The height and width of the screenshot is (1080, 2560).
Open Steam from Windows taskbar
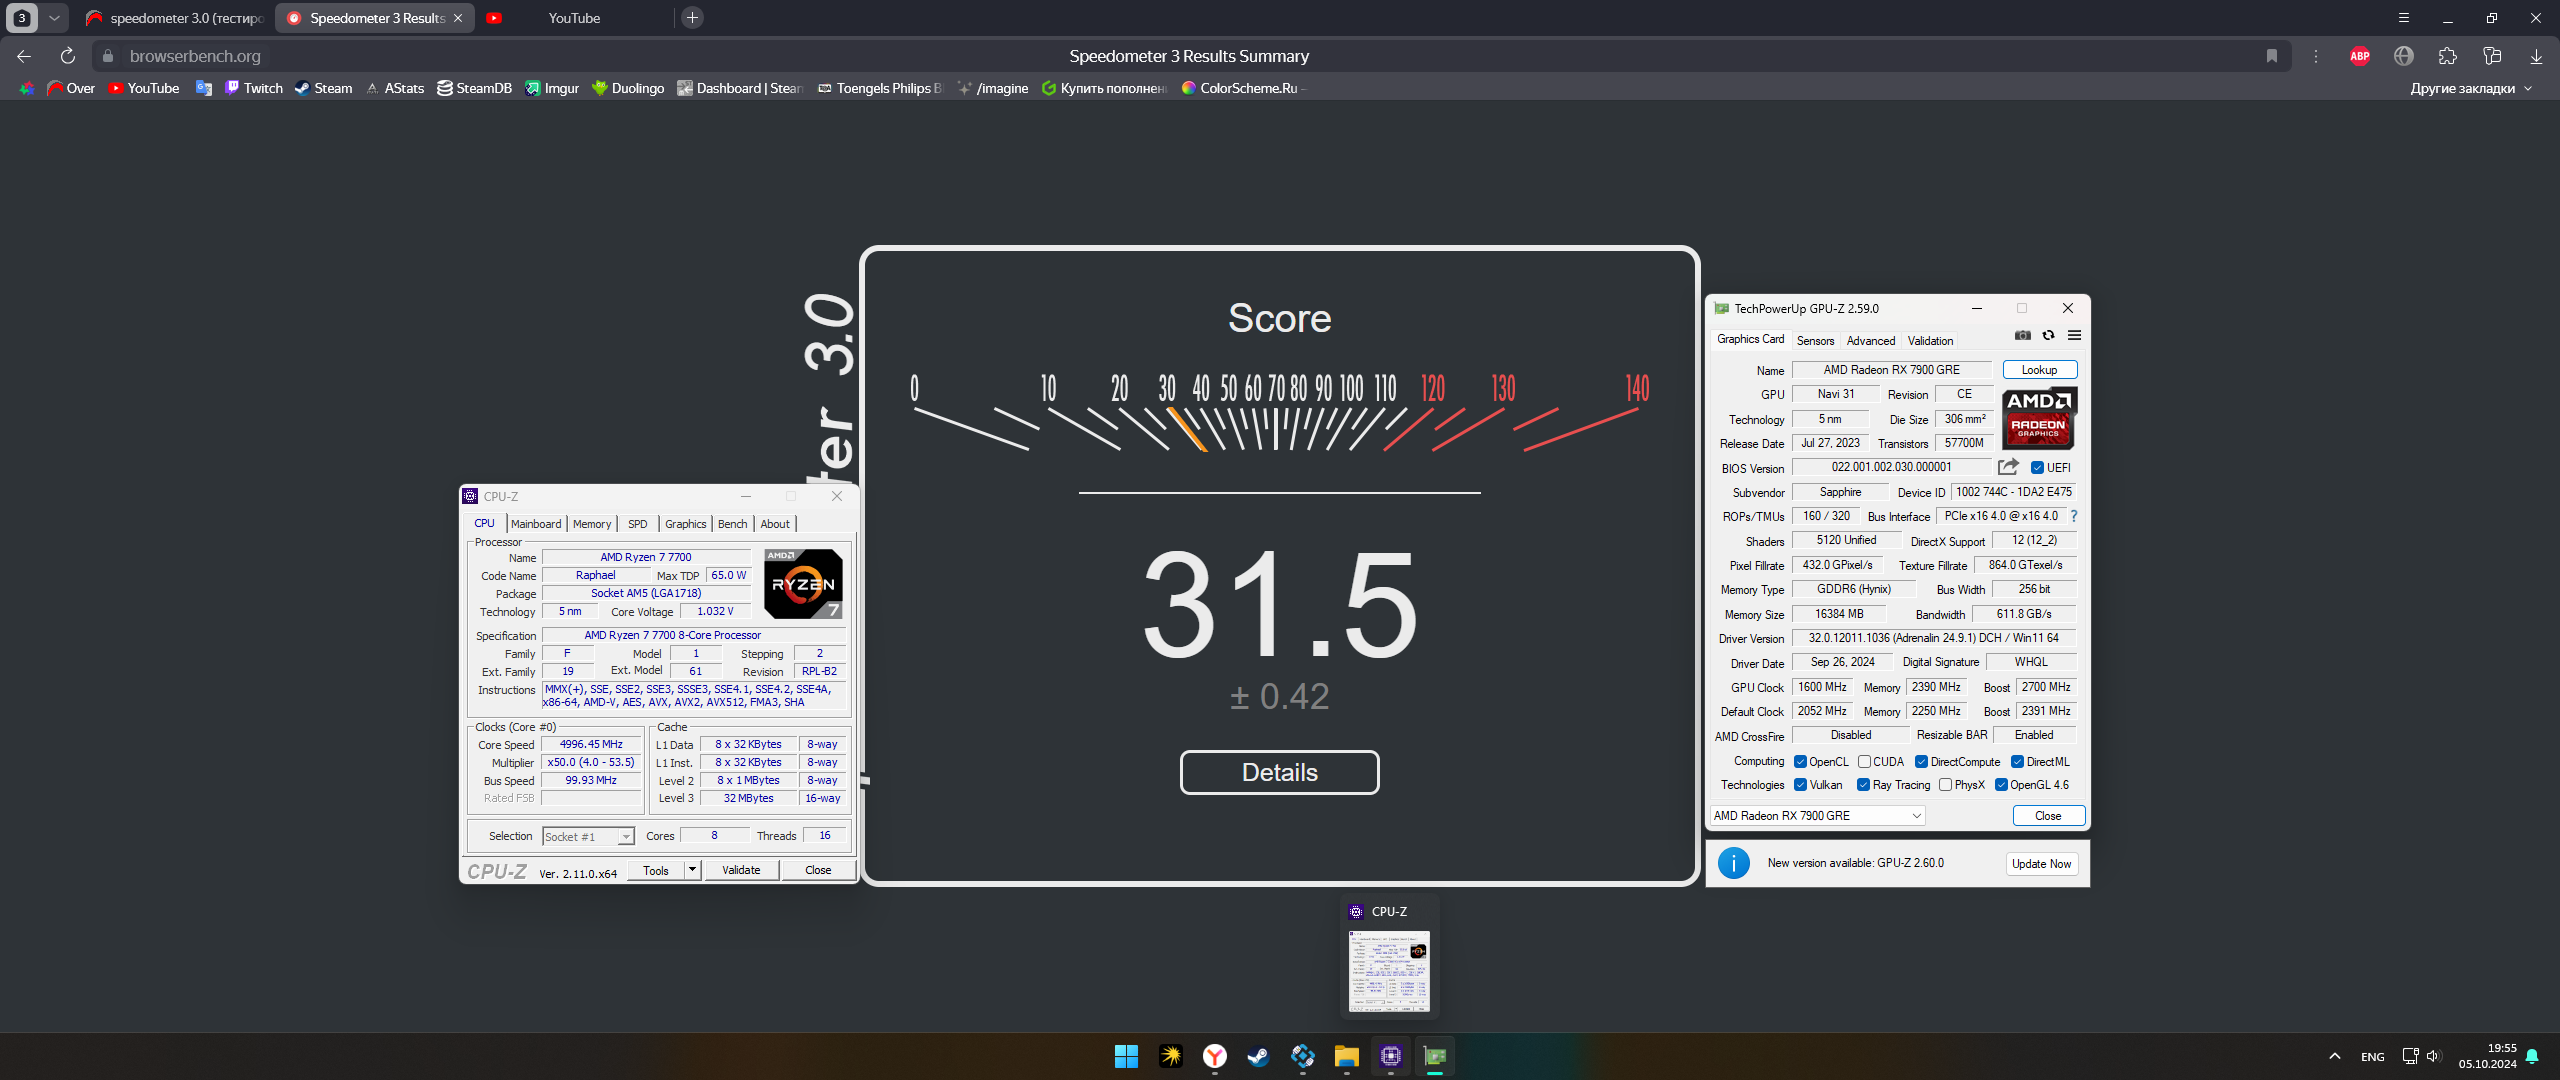(1258, 1056)
